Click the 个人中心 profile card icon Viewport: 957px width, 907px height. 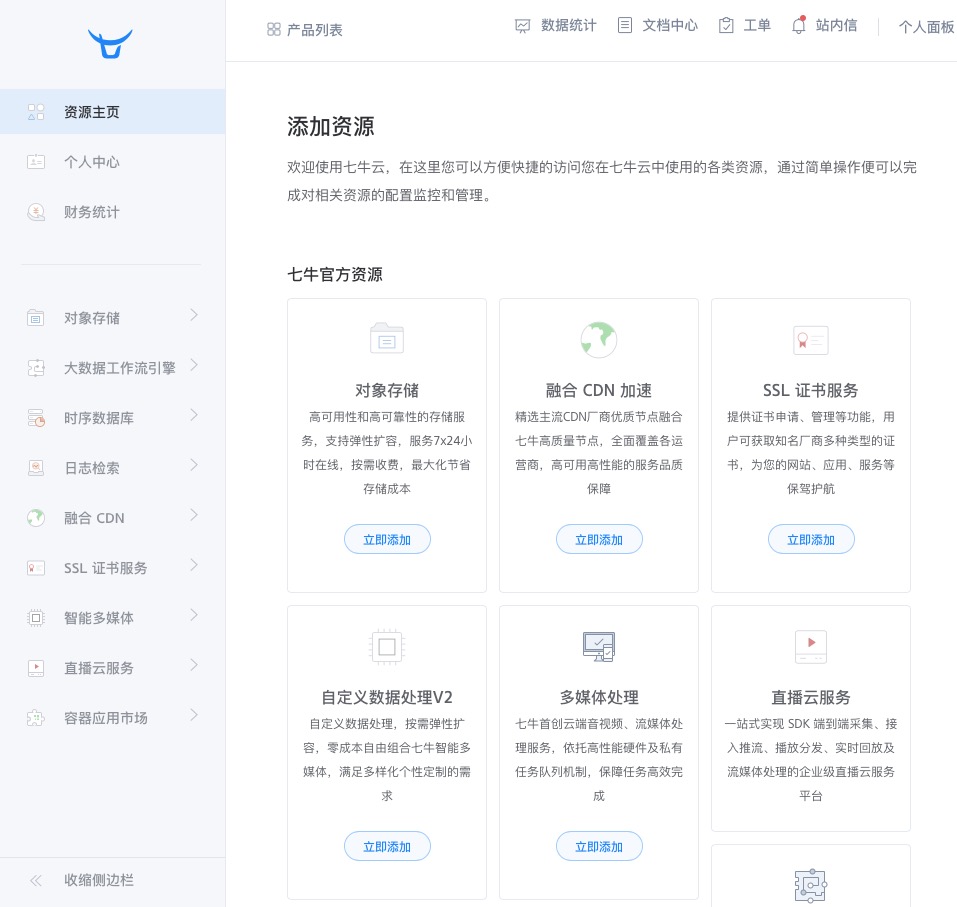coord(36,162)
